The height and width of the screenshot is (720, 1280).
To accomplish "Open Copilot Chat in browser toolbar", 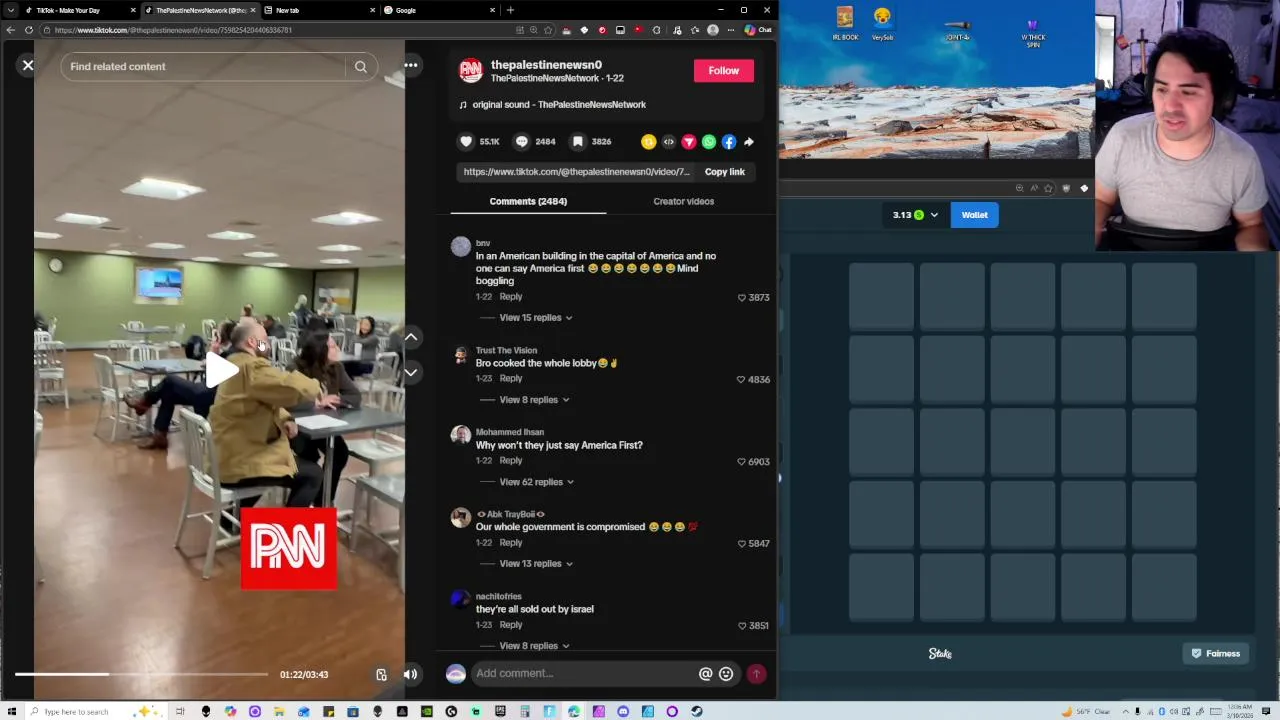I will point(758,30).
